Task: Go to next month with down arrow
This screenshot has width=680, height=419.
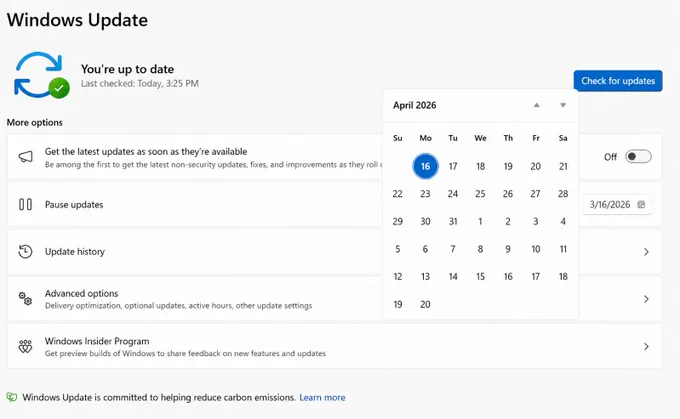Action: 563,105
